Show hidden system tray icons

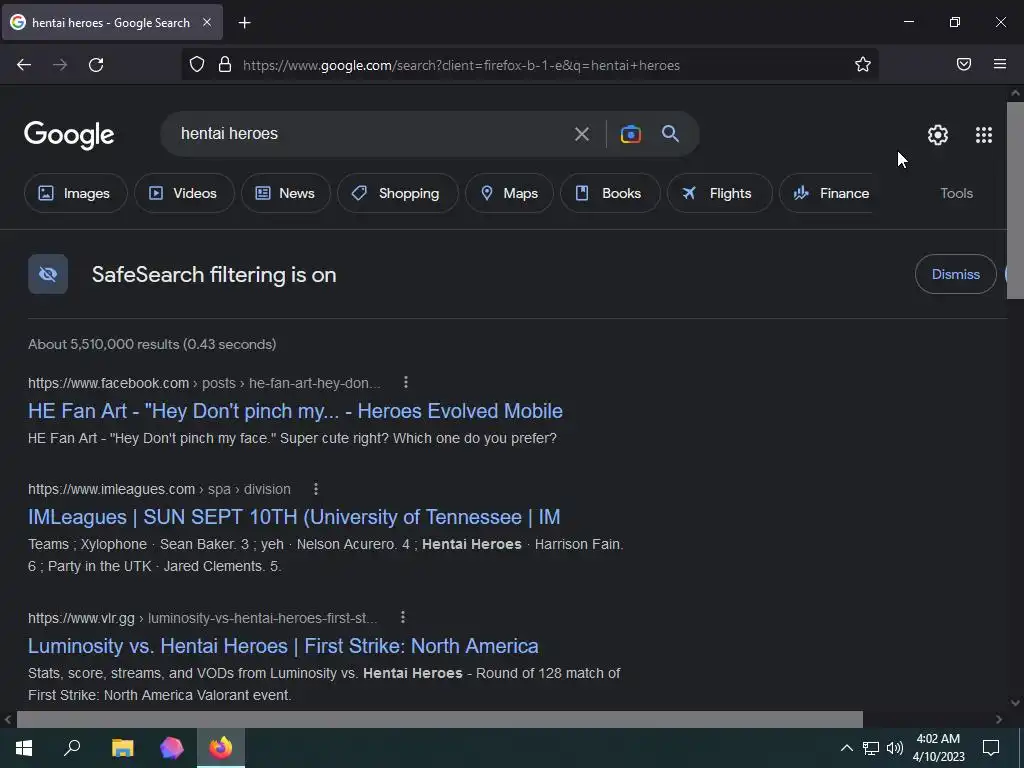(x=846, y=748)
